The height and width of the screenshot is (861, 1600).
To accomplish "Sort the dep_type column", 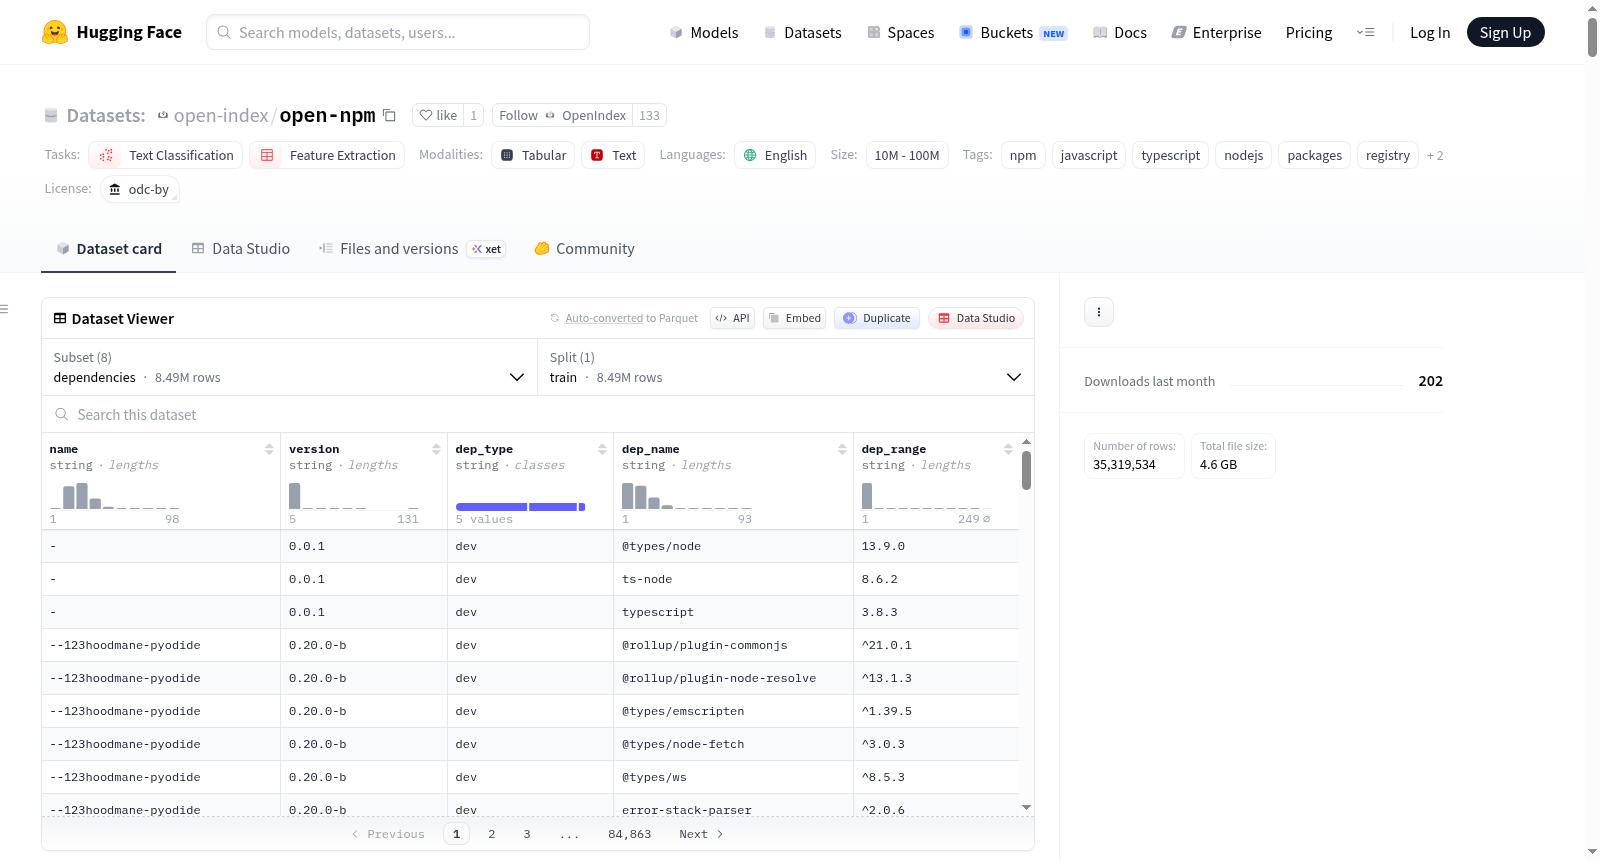I will [x=602, y=449].
